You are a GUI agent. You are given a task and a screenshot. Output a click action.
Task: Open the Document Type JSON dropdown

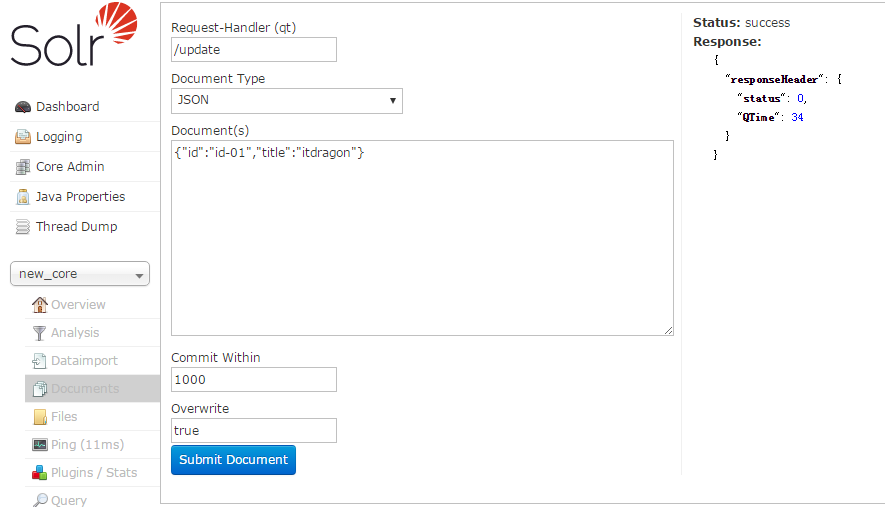(287, 100)
